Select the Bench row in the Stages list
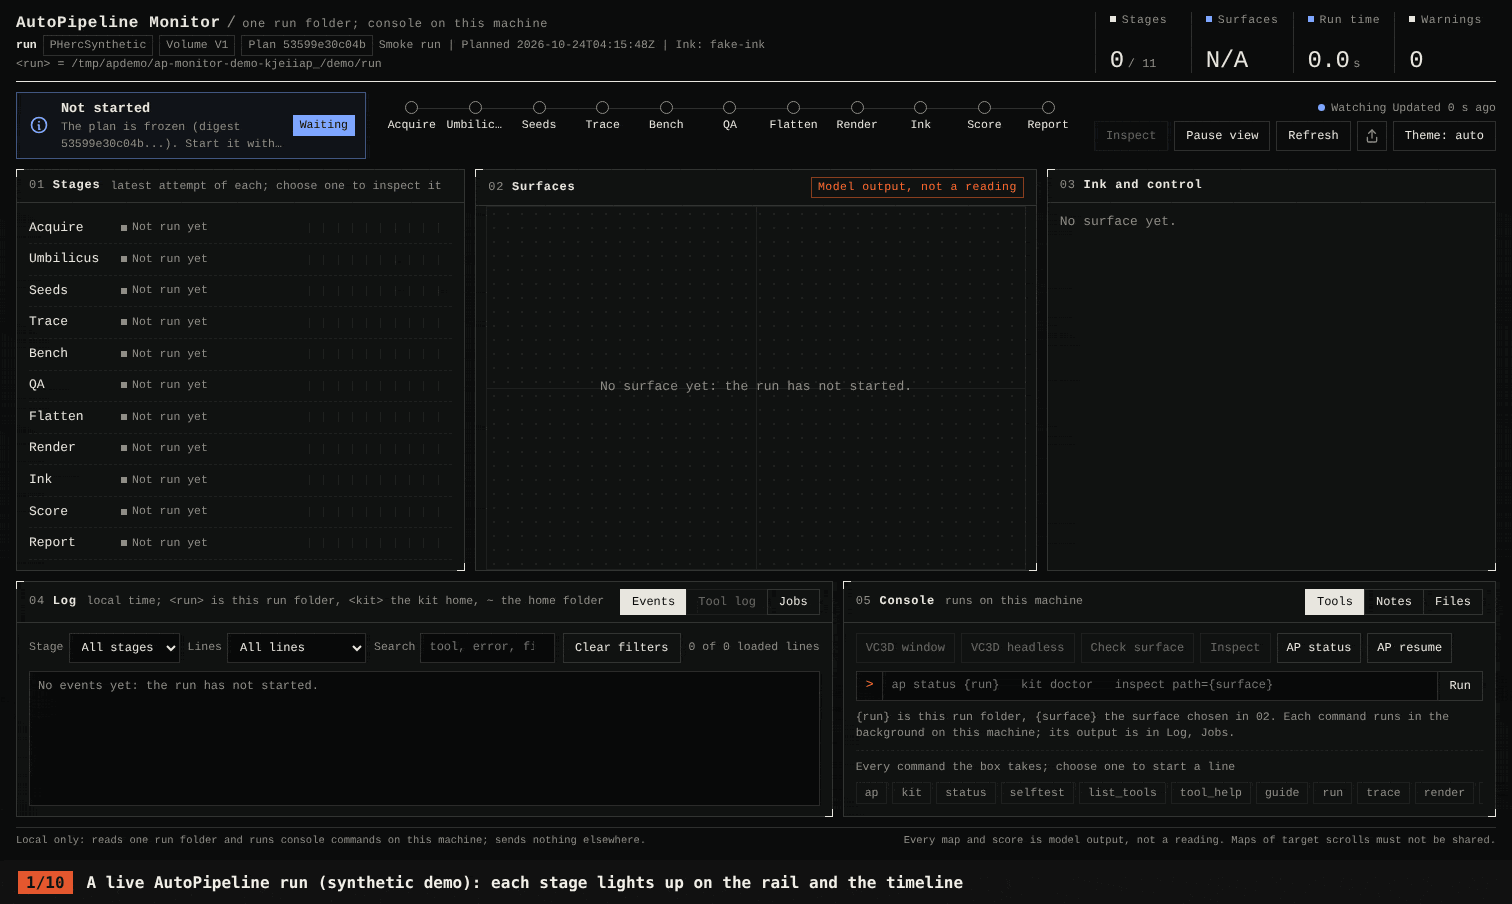1512x904 pixels. pos(240,353)
